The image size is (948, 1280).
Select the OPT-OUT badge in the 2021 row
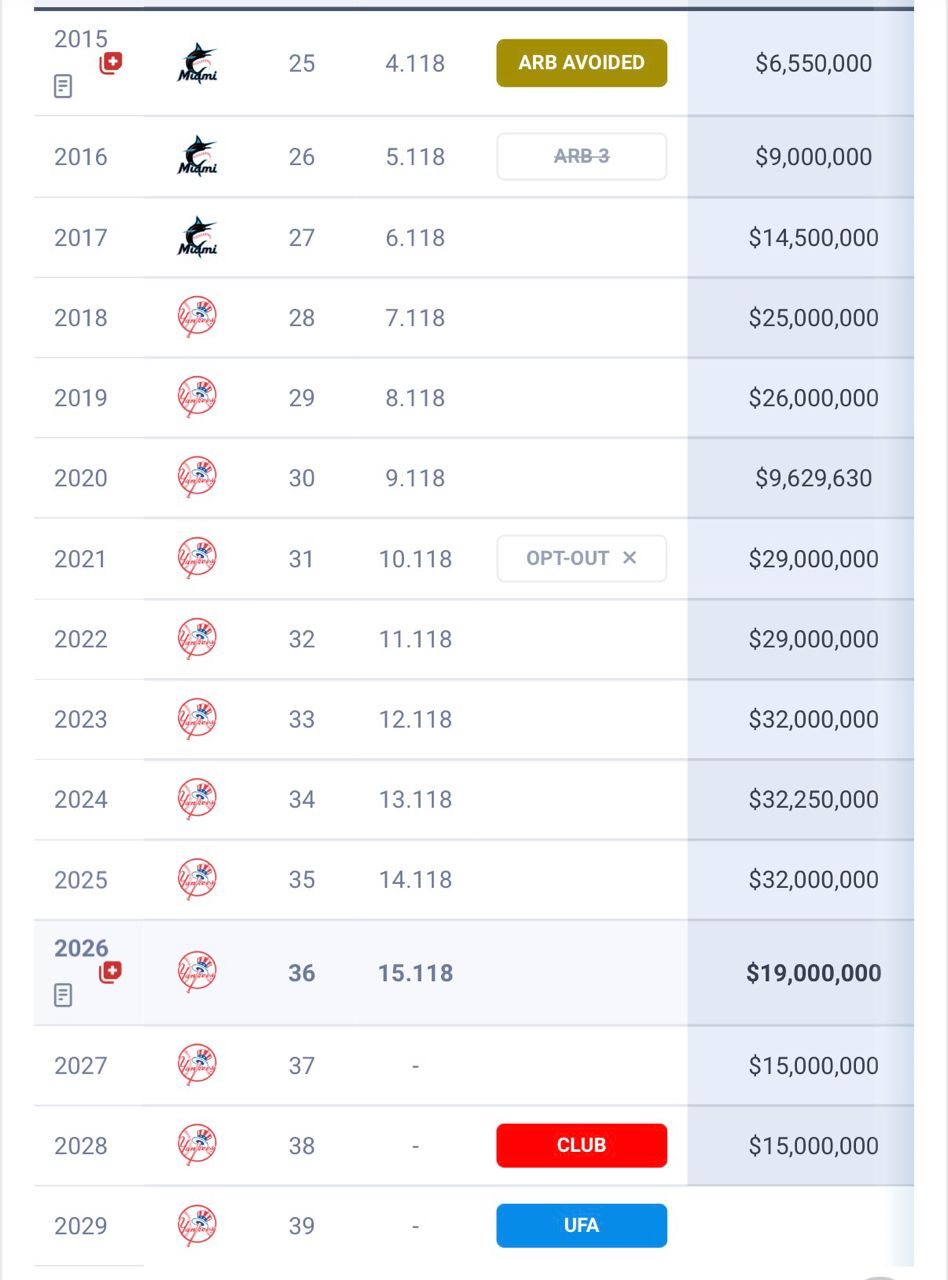pyautogui.click(x=582, y=558)
